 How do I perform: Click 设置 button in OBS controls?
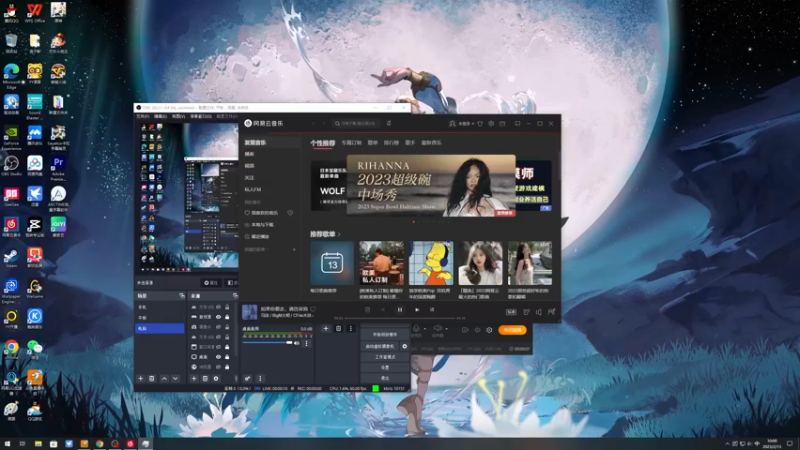(385, 367)
